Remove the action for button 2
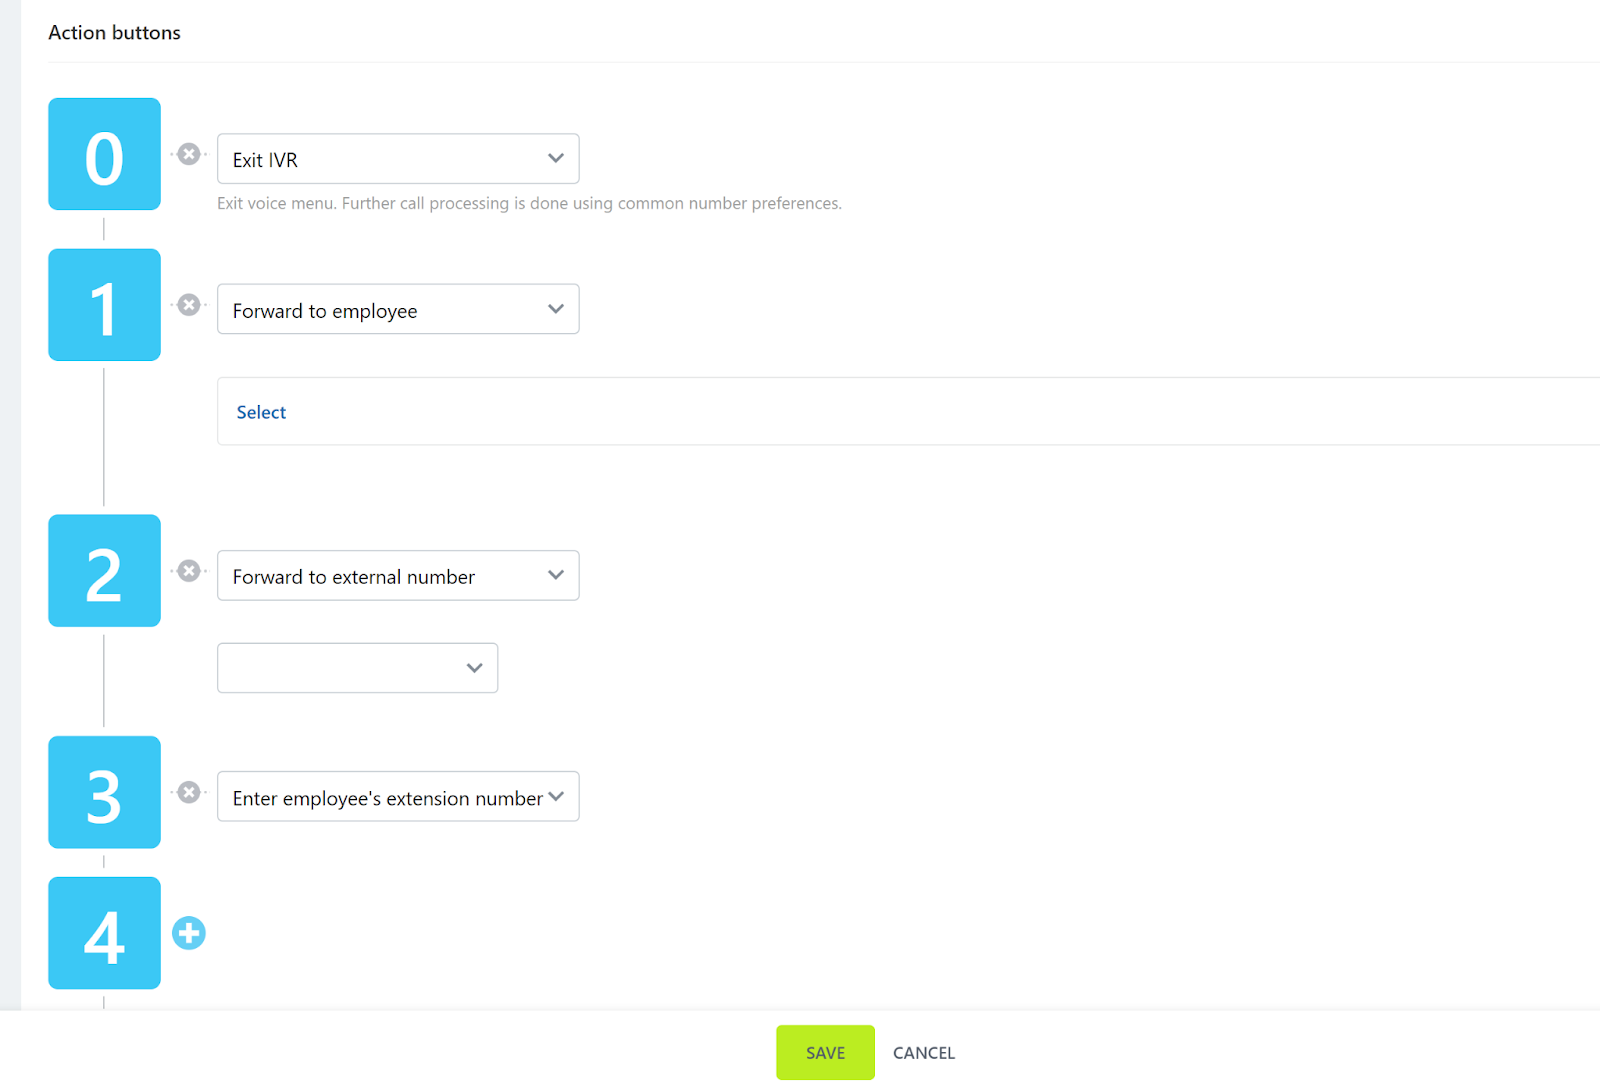 (x=189, y=571)
